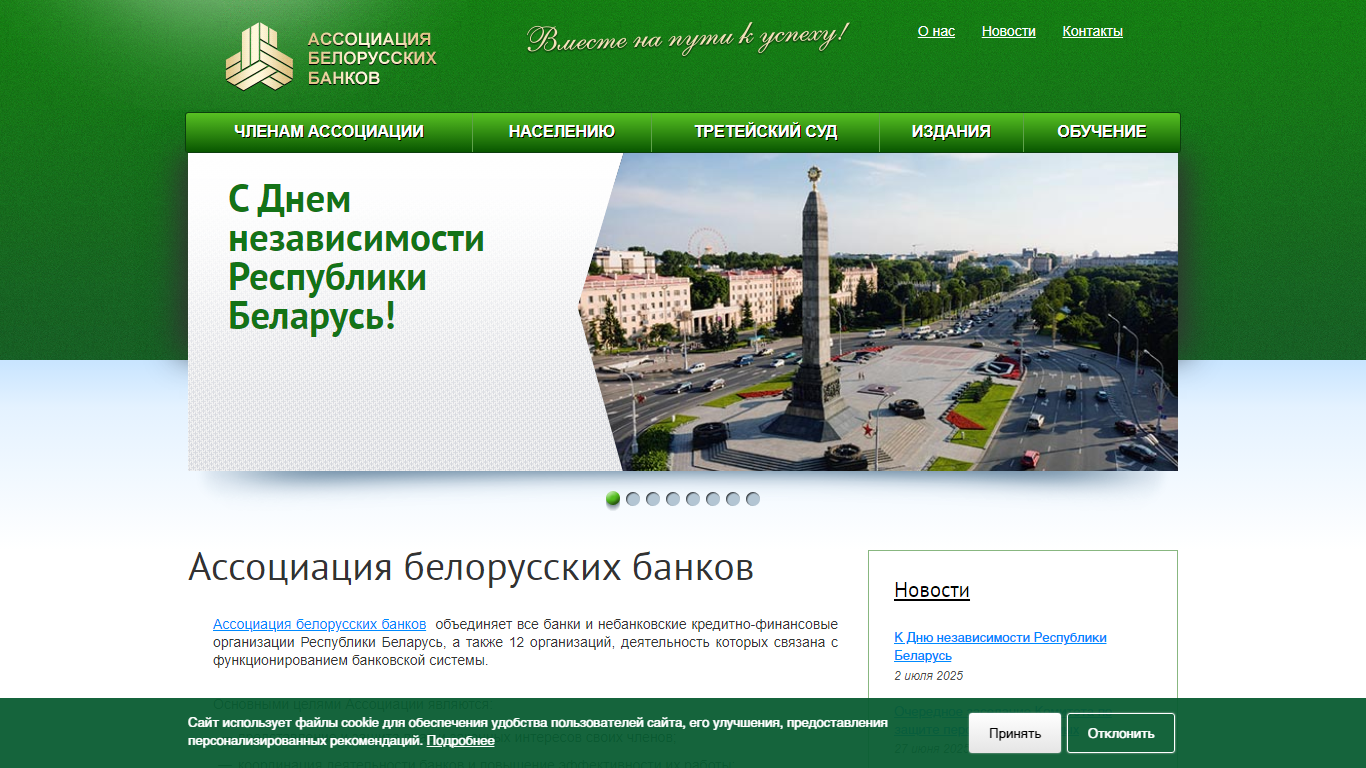This screenshot has width=1366, height=768.
Task: Open the Контакты link
Action: click(x=1092, y=31)
